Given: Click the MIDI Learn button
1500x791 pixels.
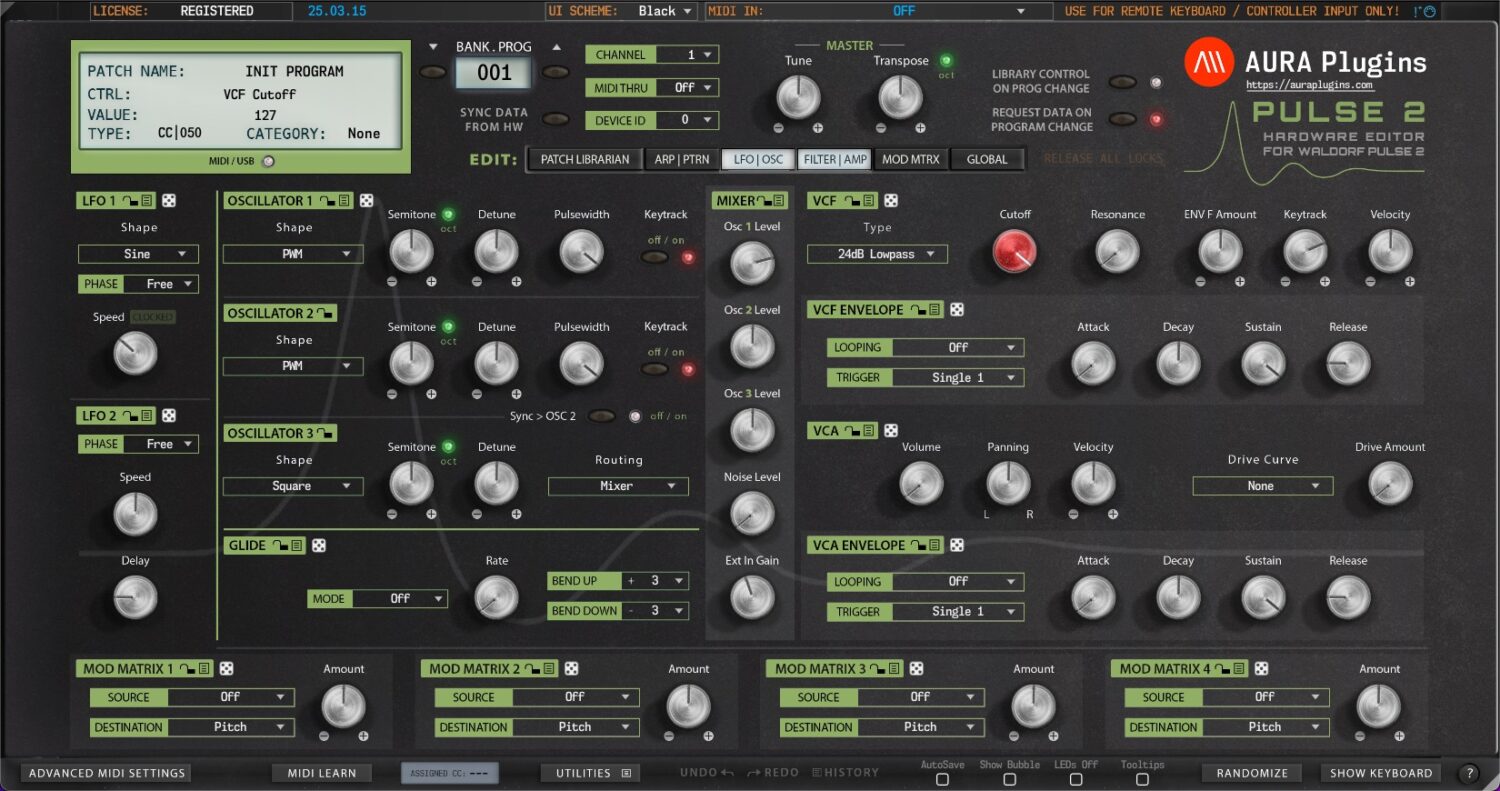Looking at the screenshot, I should tap(322, 773).
